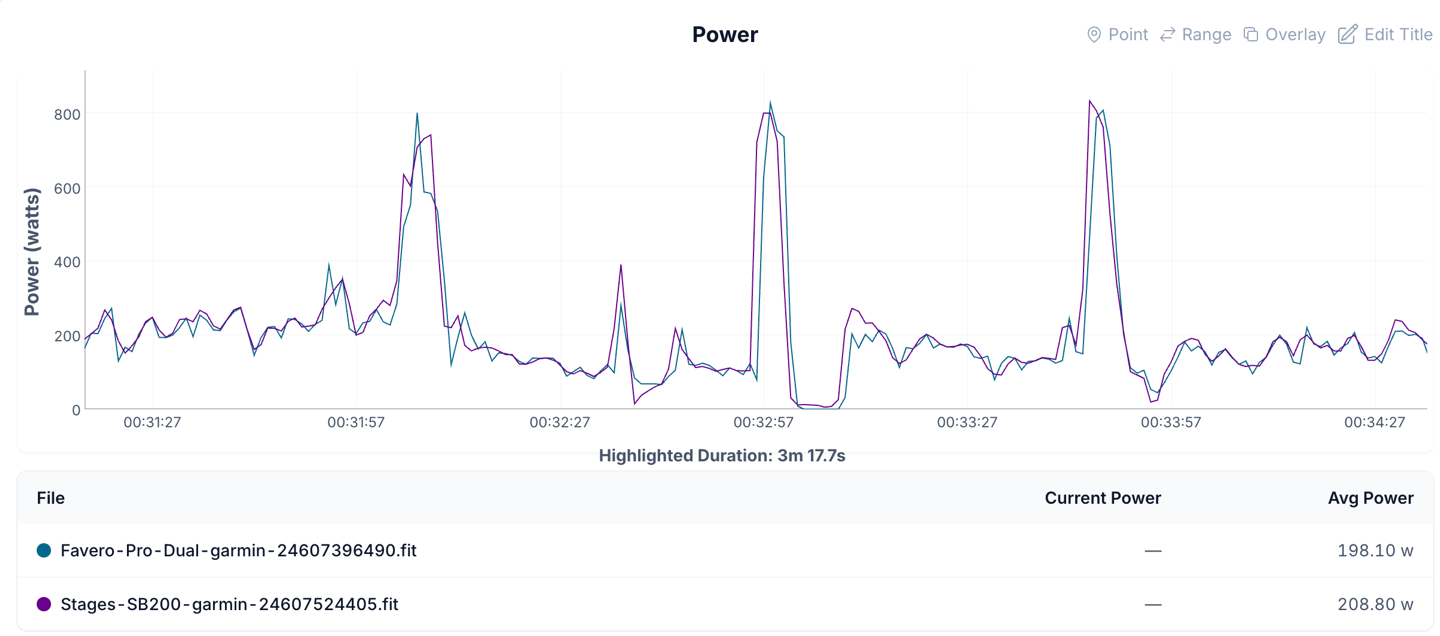
Task: Click the 0 y-axis tick label
Action: (76, 410)
